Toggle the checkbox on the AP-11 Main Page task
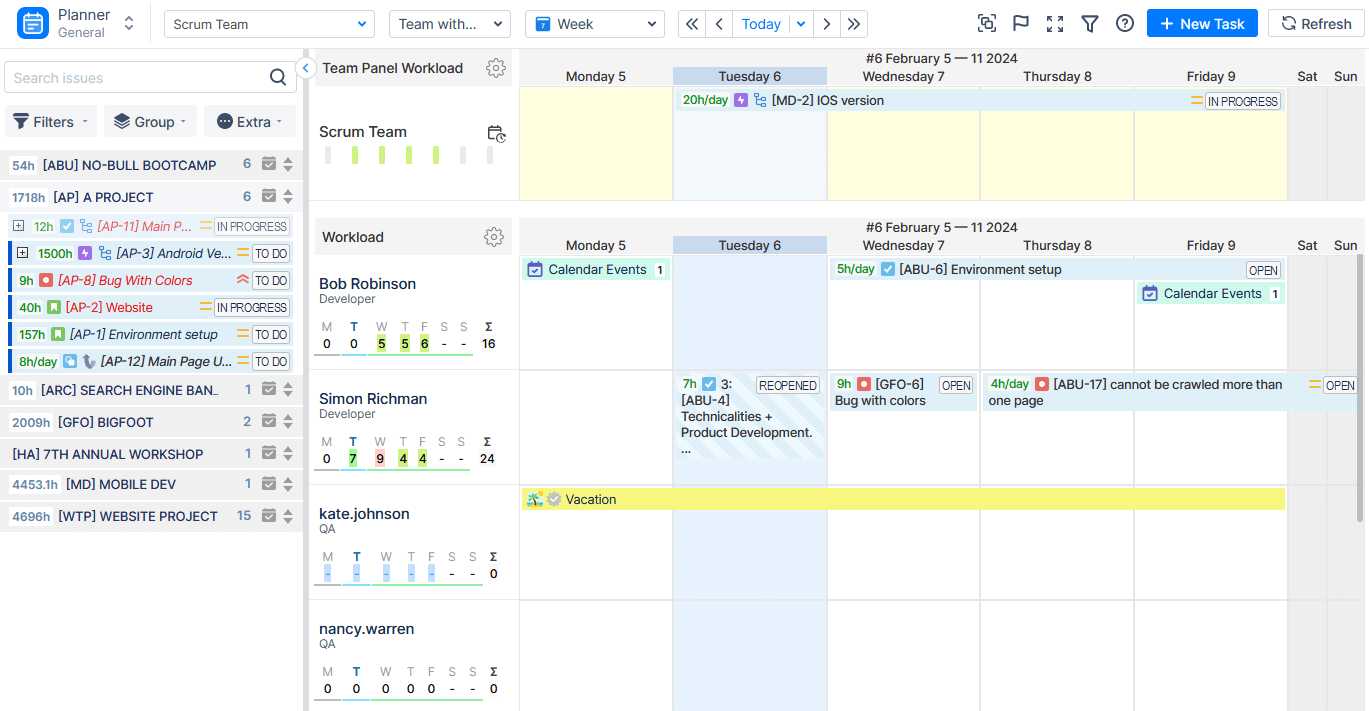 point(66,226)
